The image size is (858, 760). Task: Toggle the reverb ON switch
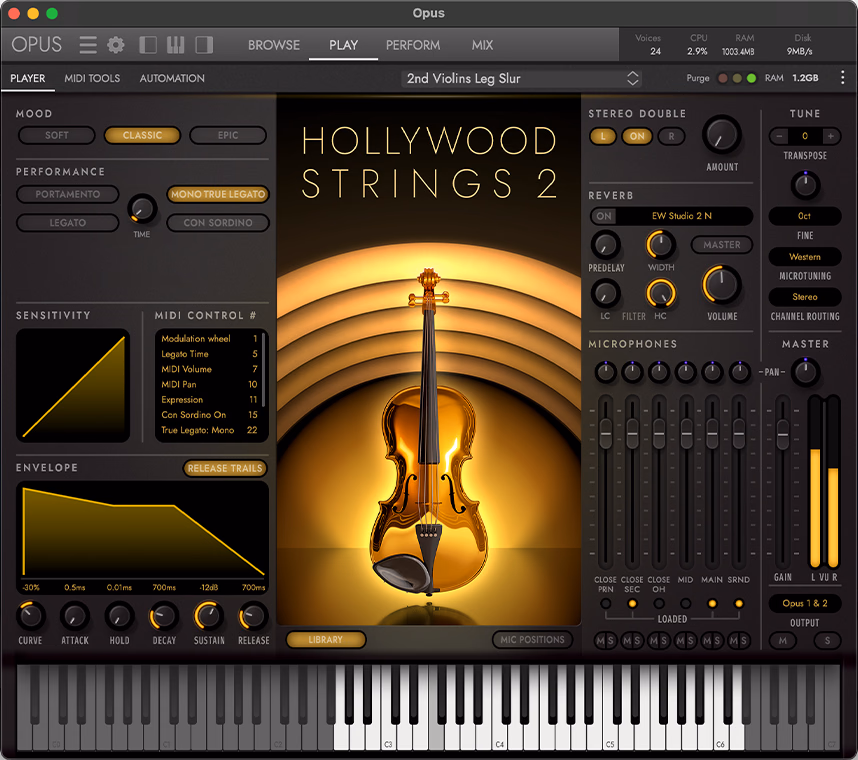click(x=604, y=216)
